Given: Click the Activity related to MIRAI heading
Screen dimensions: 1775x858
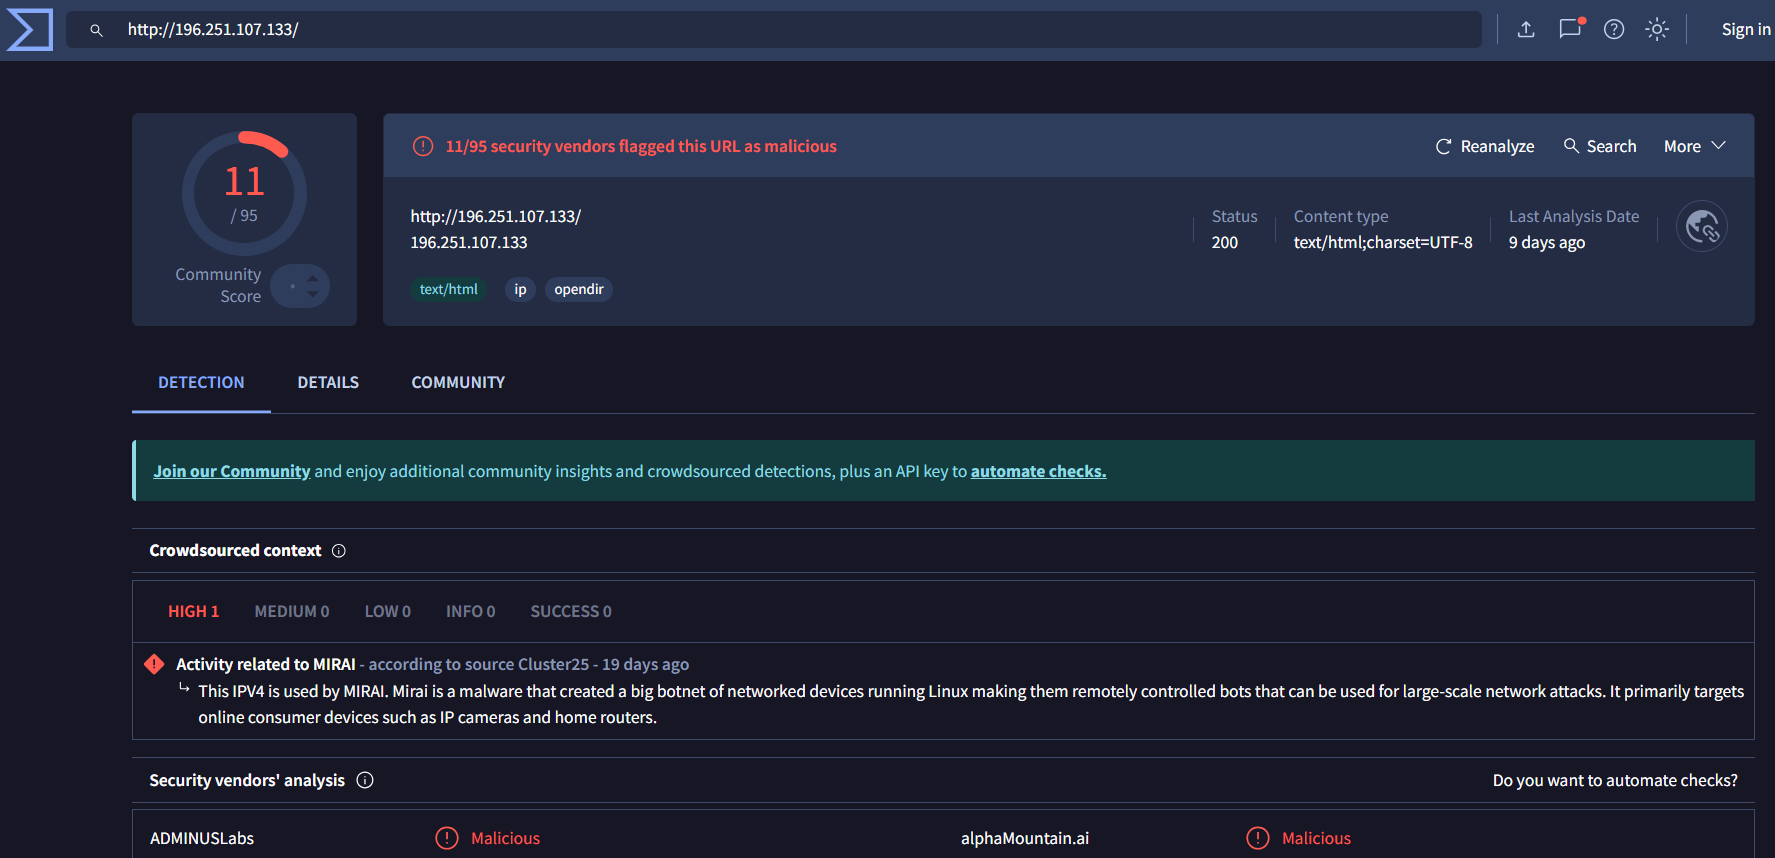Looking at the screenshot, I should tap(266, 664).
